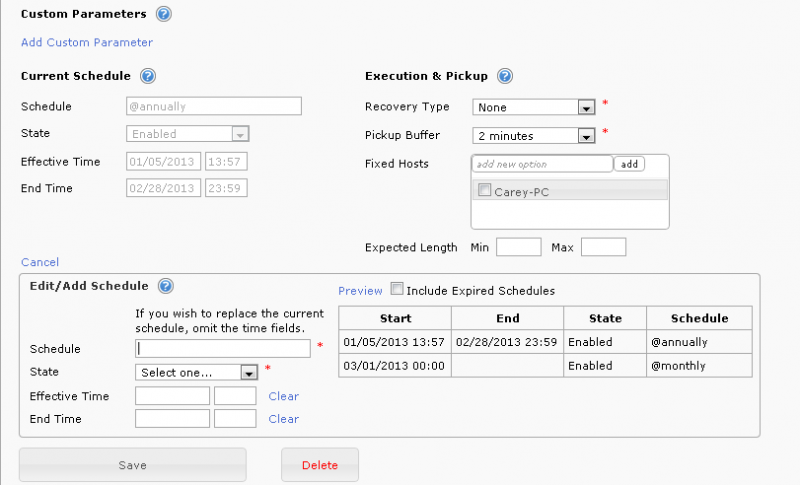Click the Save button
The height and width of the screenshot is (485, 800).
tap(133, 465)
